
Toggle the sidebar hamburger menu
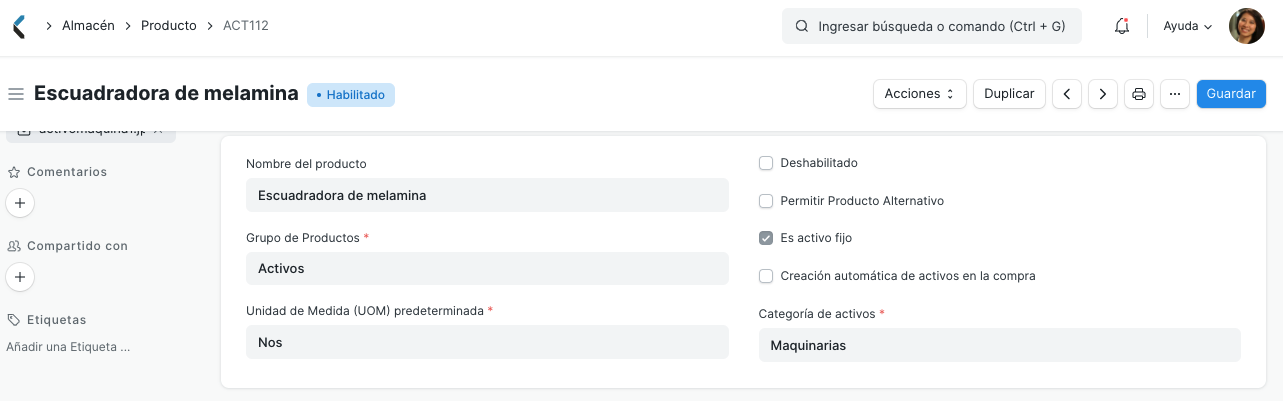click(x=15, y=94)
